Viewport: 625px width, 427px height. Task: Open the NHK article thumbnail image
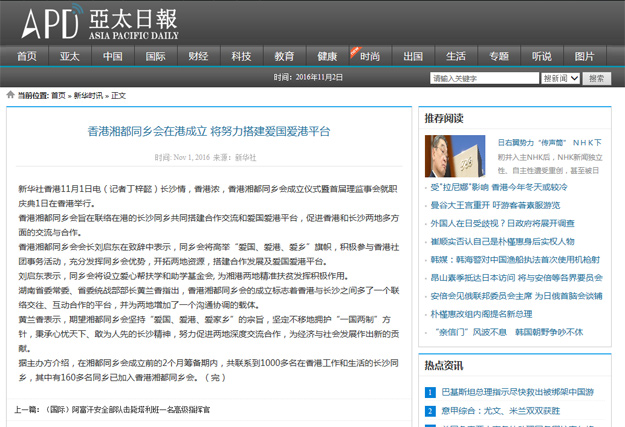tap(456, 155)
